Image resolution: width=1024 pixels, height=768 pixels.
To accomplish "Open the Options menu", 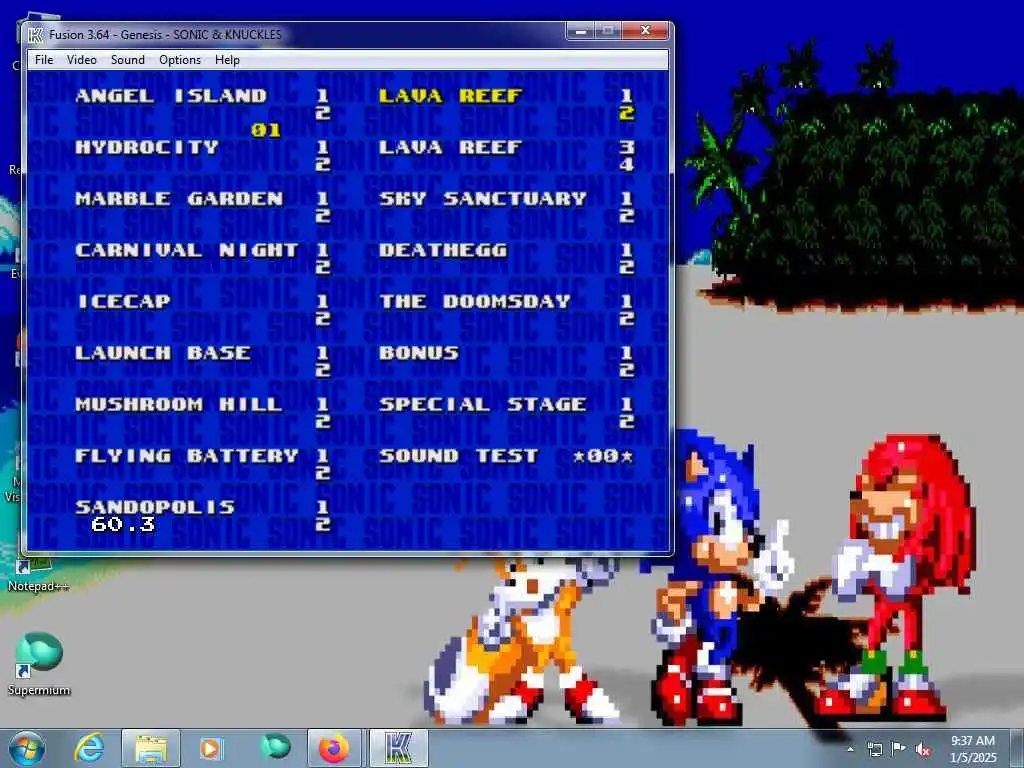I will click(180, 59).
